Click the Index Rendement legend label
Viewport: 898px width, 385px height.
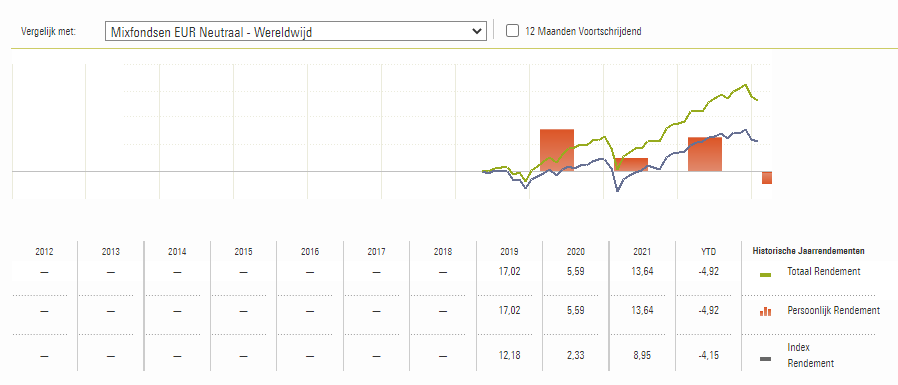(x=810, y=355)
